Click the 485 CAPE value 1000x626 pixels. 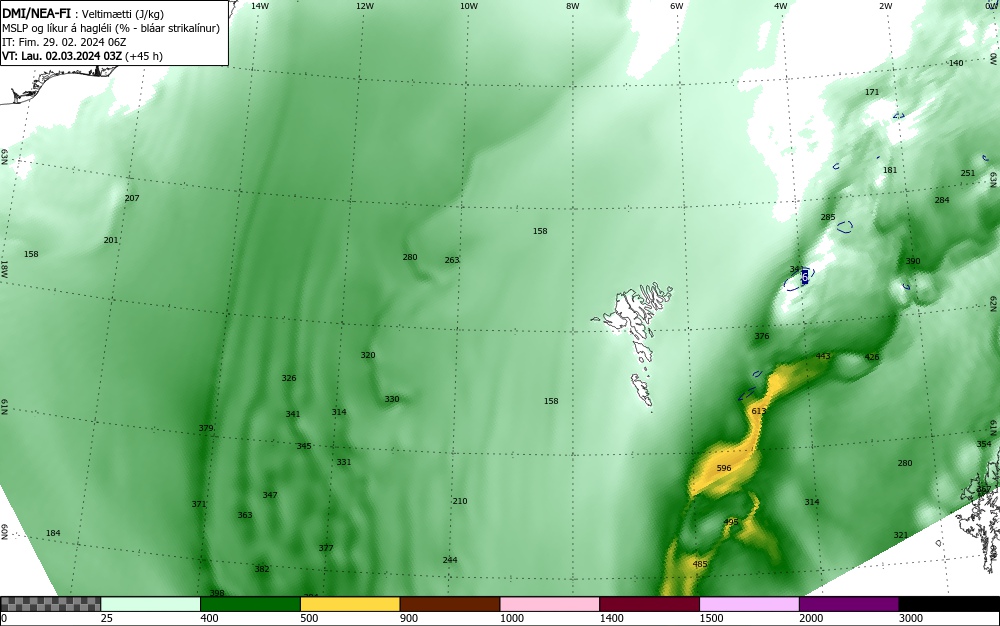pyautogui.click(x=700, y=564)
